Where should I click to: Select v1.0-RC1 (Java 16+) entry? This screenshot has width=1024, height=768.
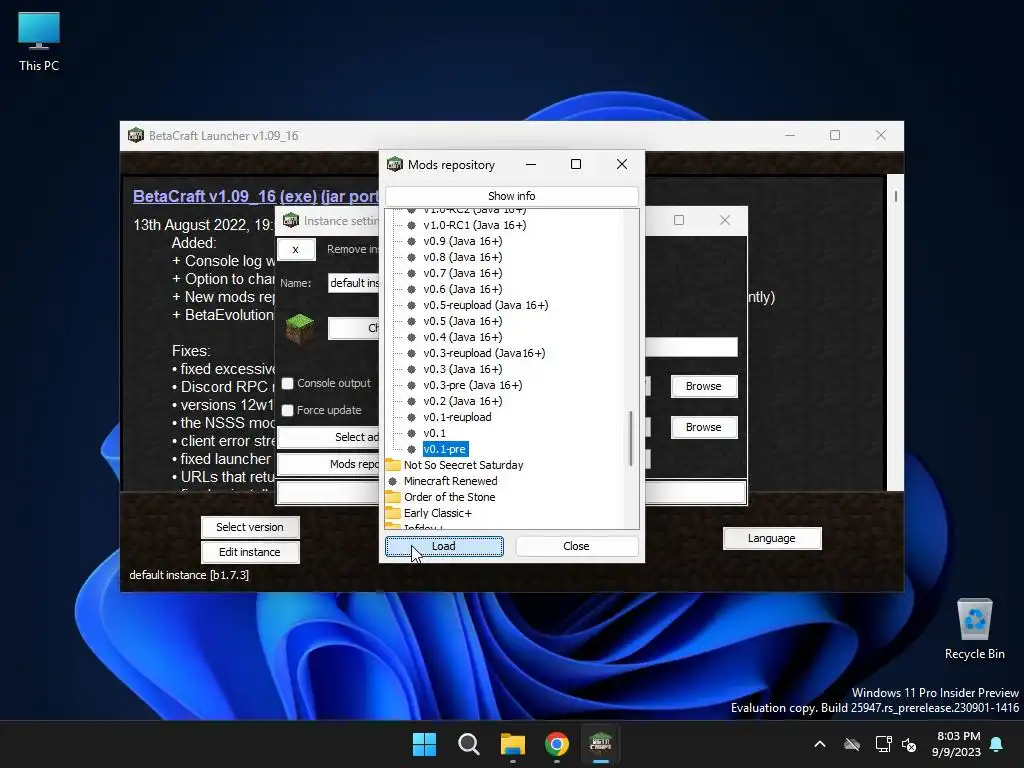475,225
